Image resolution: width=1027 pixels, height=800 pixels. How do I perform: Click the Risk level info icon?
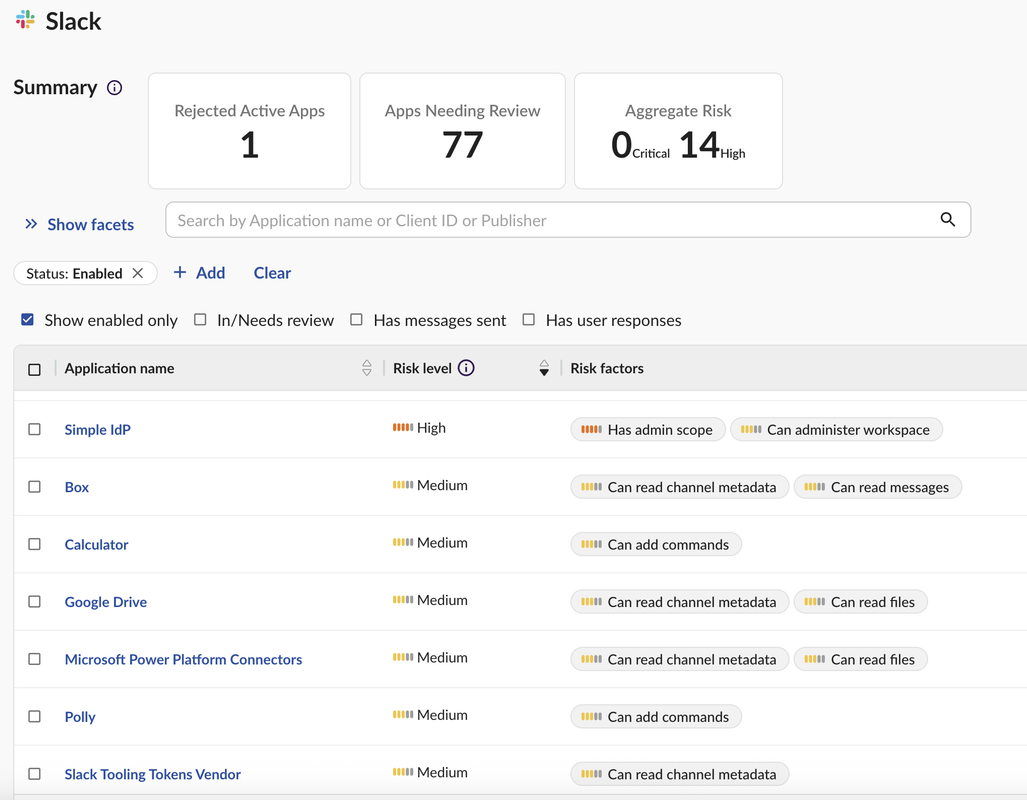point(466,368)
